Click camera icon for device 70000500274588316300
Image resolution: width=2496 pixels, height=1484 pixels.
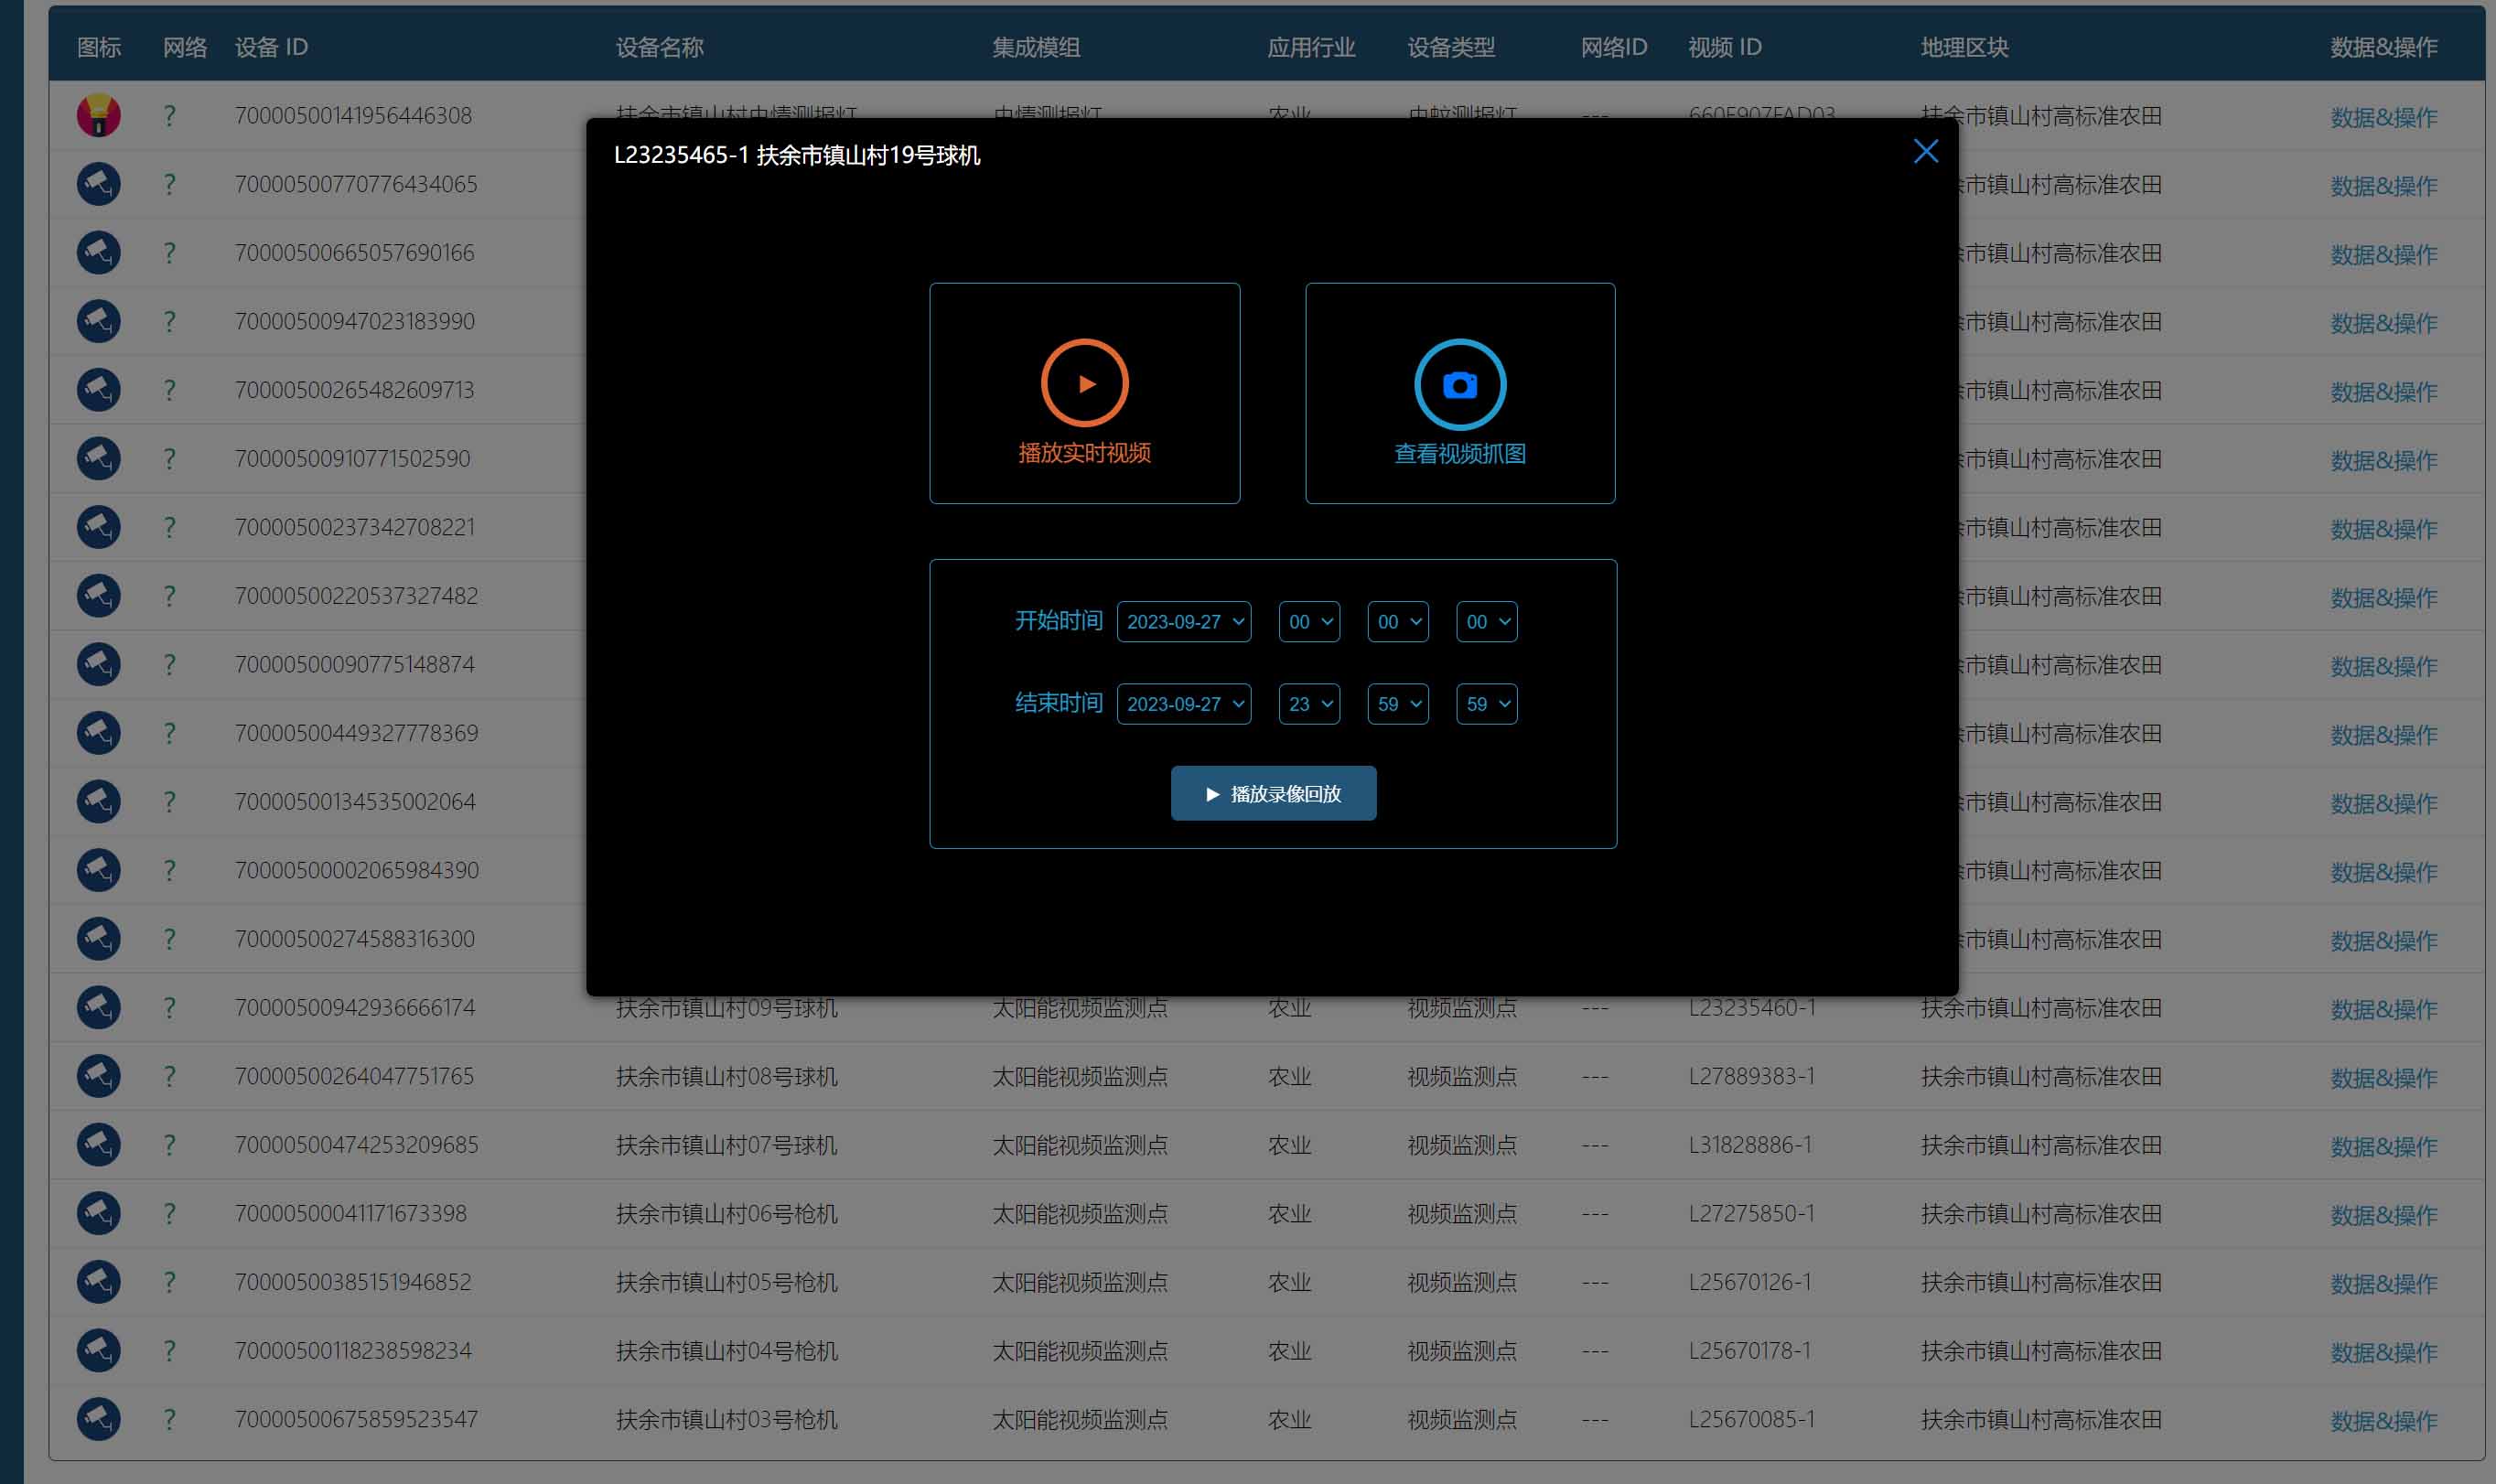(x=98, y=939)
